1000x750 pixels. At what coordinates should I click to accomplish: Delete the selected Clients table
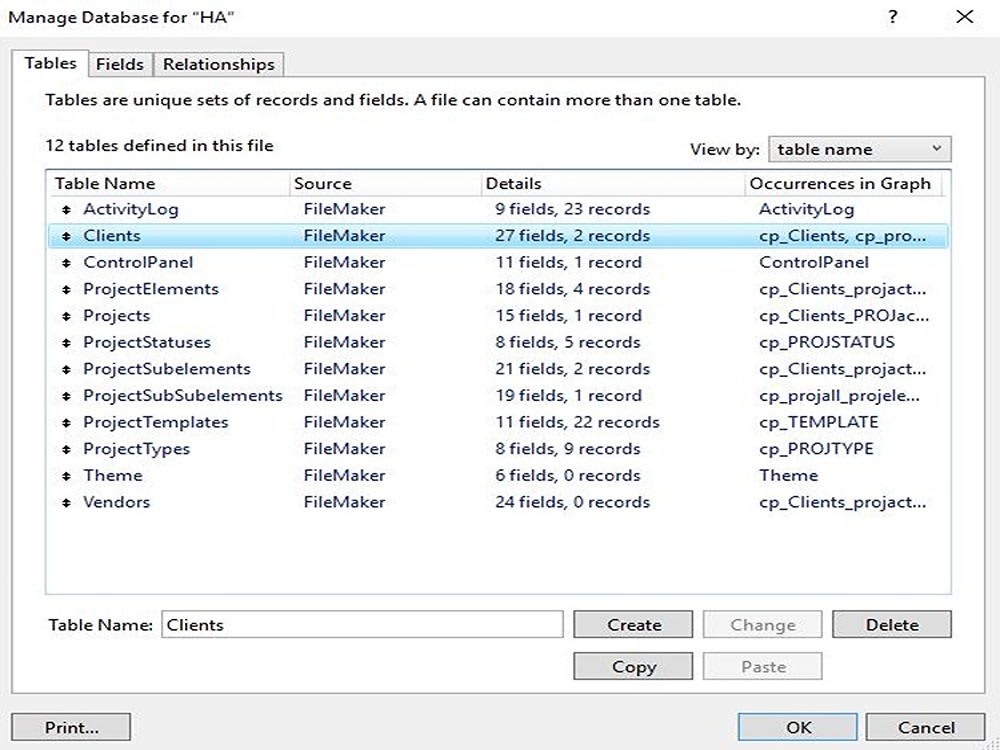point(891,624)
